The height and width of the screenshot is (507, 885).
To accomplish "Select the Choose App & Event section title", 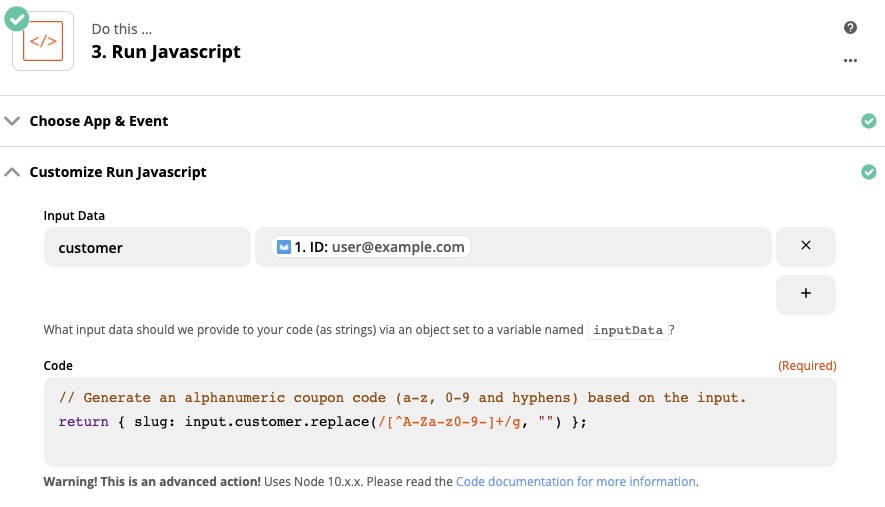I will (x=99, y=121).
